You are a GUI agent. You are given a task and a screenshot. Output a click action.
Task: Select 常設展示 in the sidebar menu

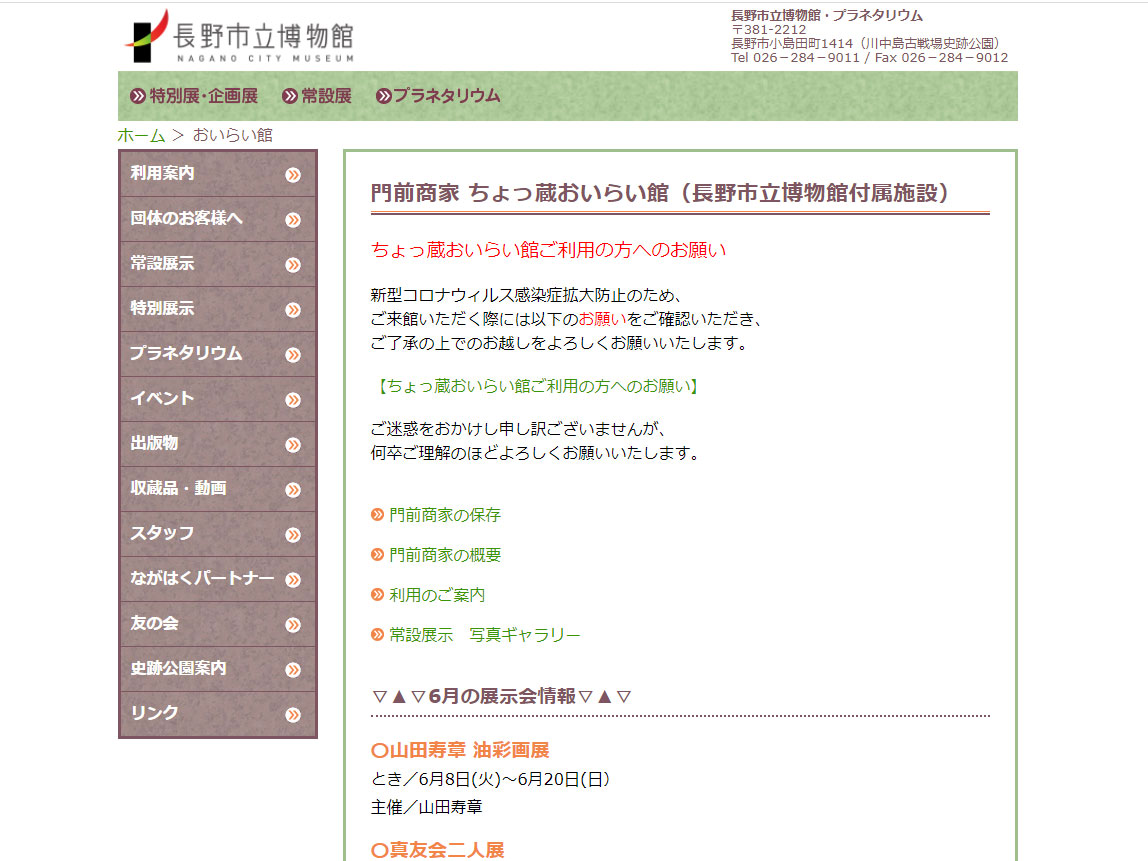click(217, 264)
